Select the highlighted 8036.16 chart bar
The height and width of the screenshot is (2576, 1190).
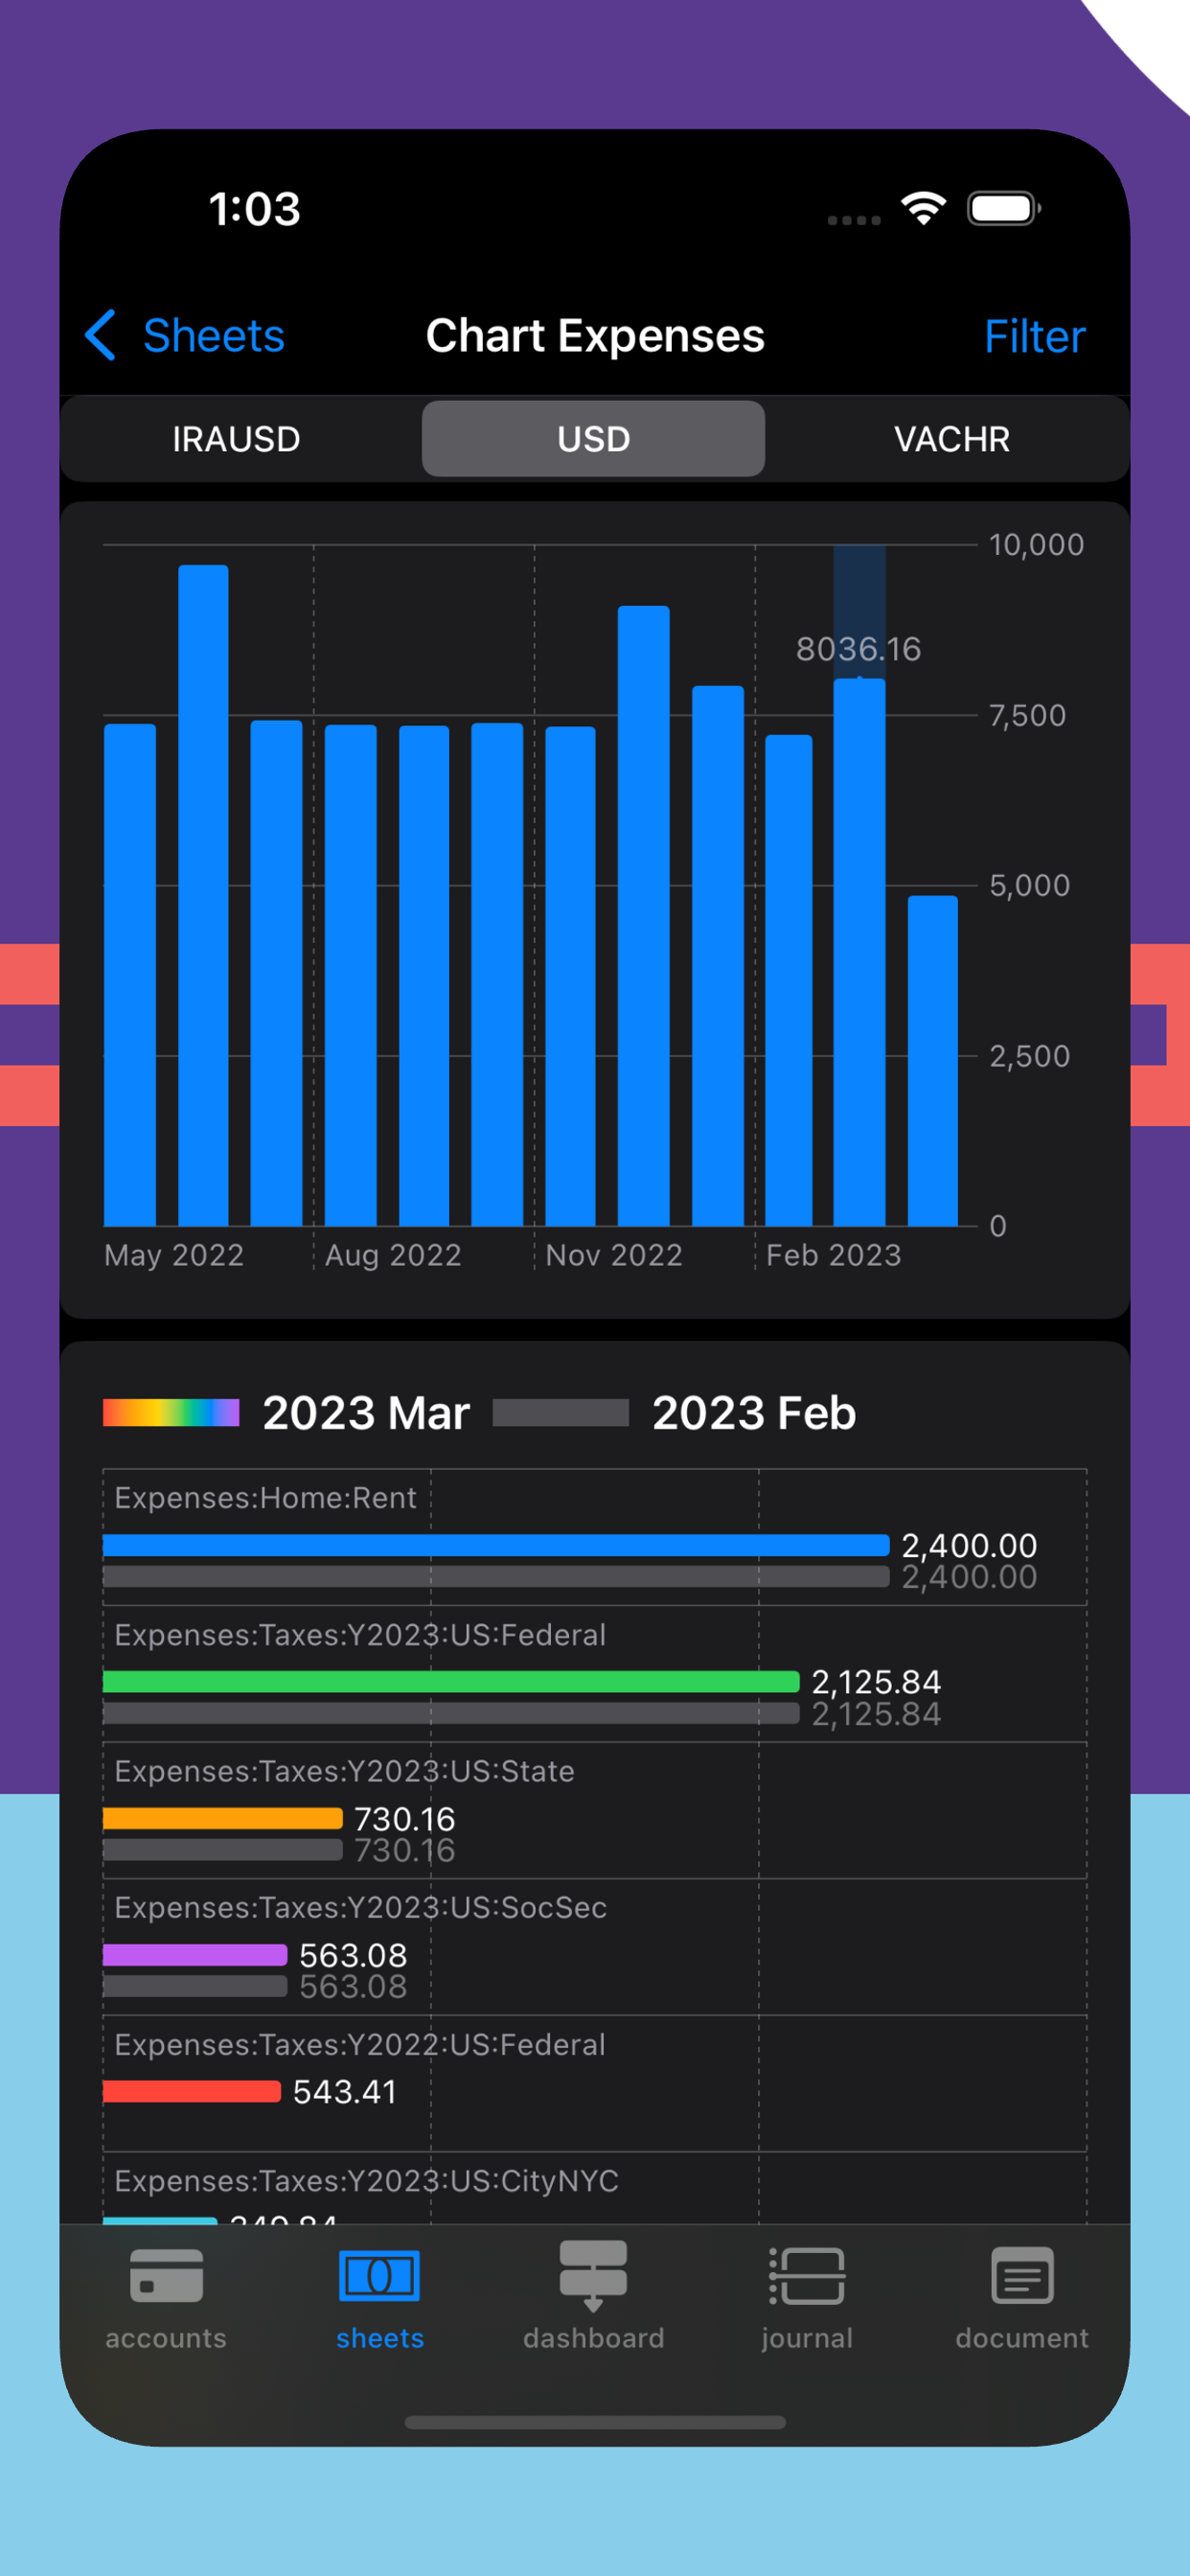coord(859,952)
